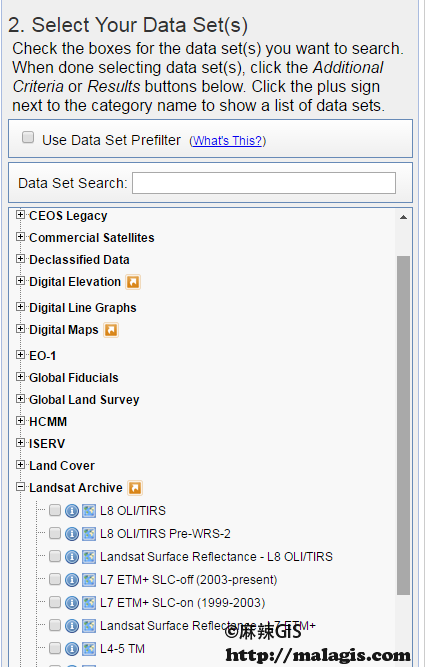Click orange icon beside Landsat Archive
This screenshot has width=425, height=667.
[135, 488]
